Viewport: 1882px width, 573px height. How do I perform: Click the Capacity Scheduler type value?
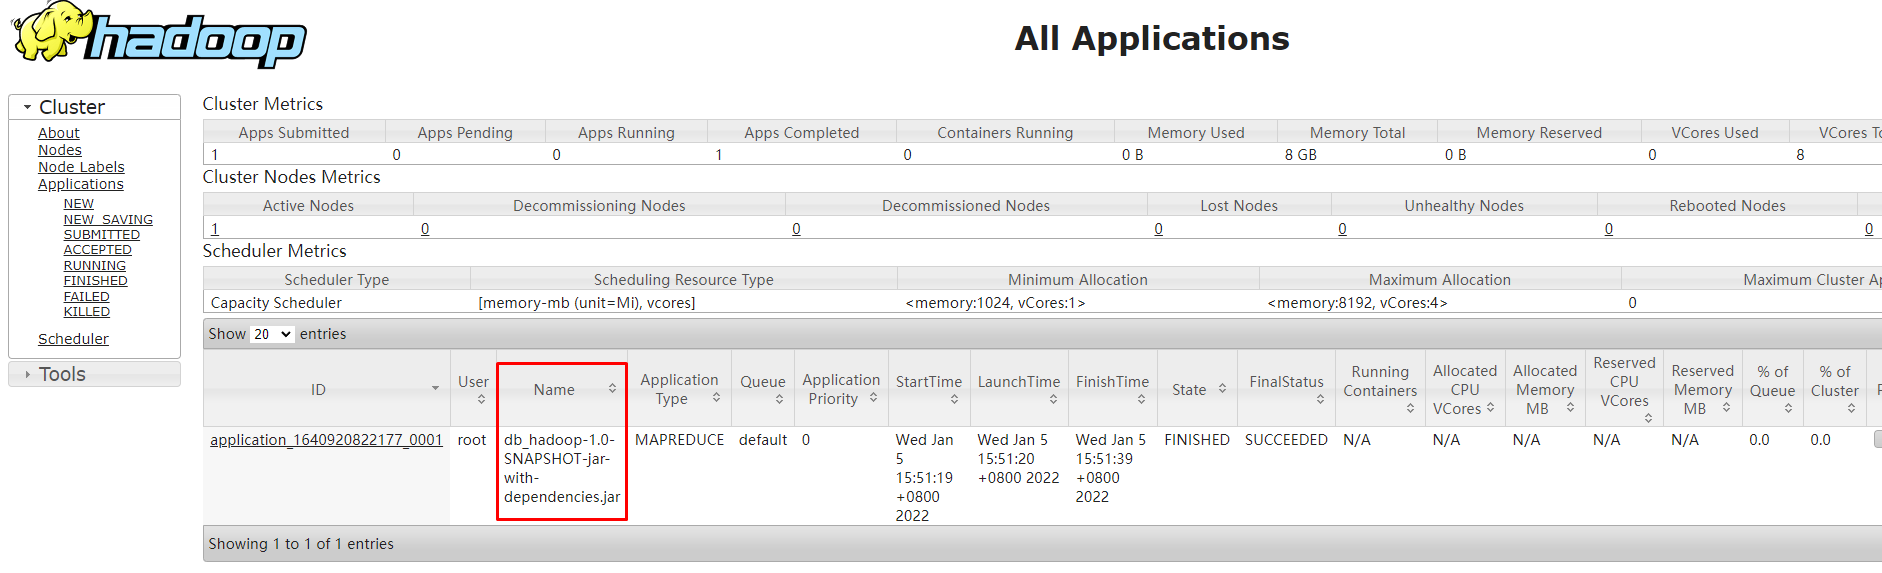pyautogui.click(x=276, y=303)
